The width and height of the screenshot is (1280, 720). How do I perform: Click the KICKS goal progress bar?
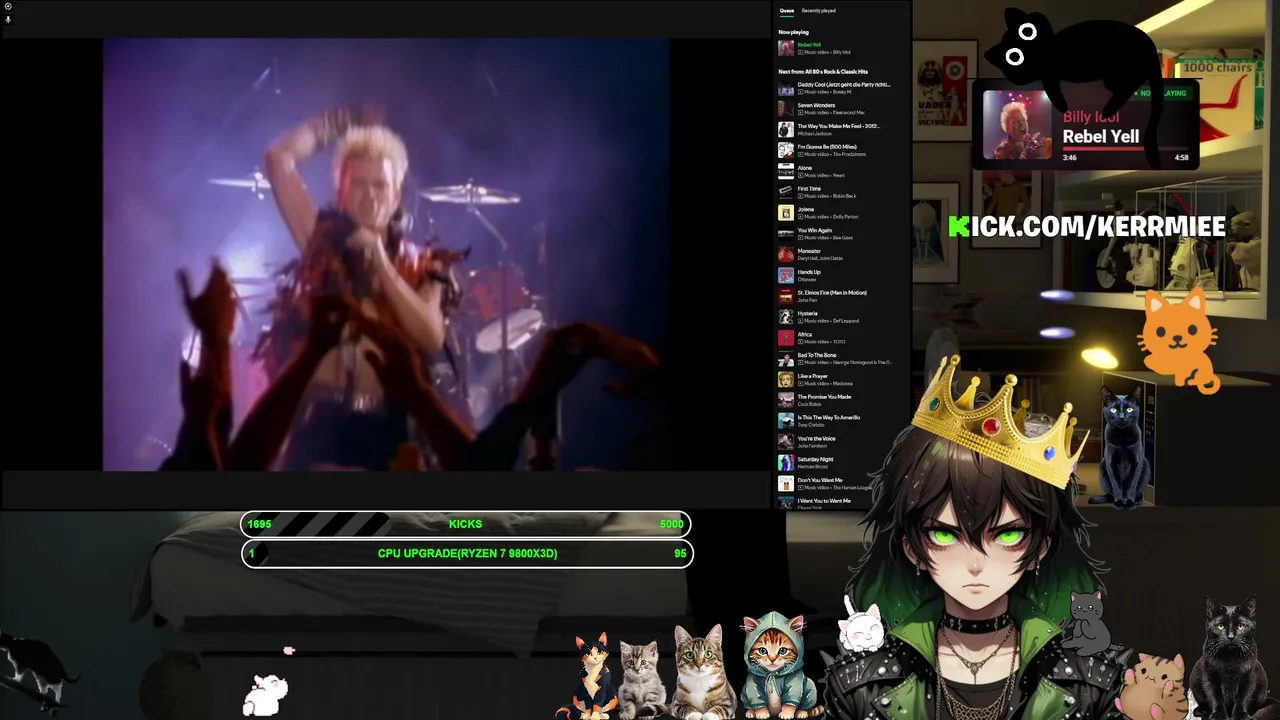(466, 524)
